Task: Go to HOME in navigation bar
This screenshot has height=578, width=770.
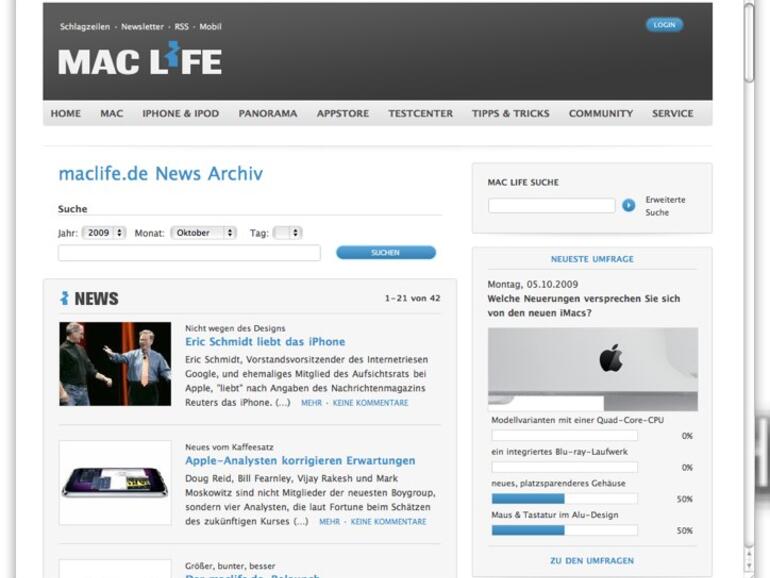Action: (x=66, y=113)
